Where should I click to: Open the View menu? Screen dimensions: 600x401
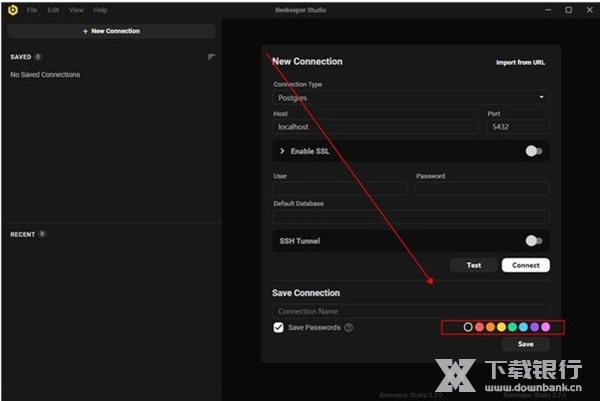(76, 9)
